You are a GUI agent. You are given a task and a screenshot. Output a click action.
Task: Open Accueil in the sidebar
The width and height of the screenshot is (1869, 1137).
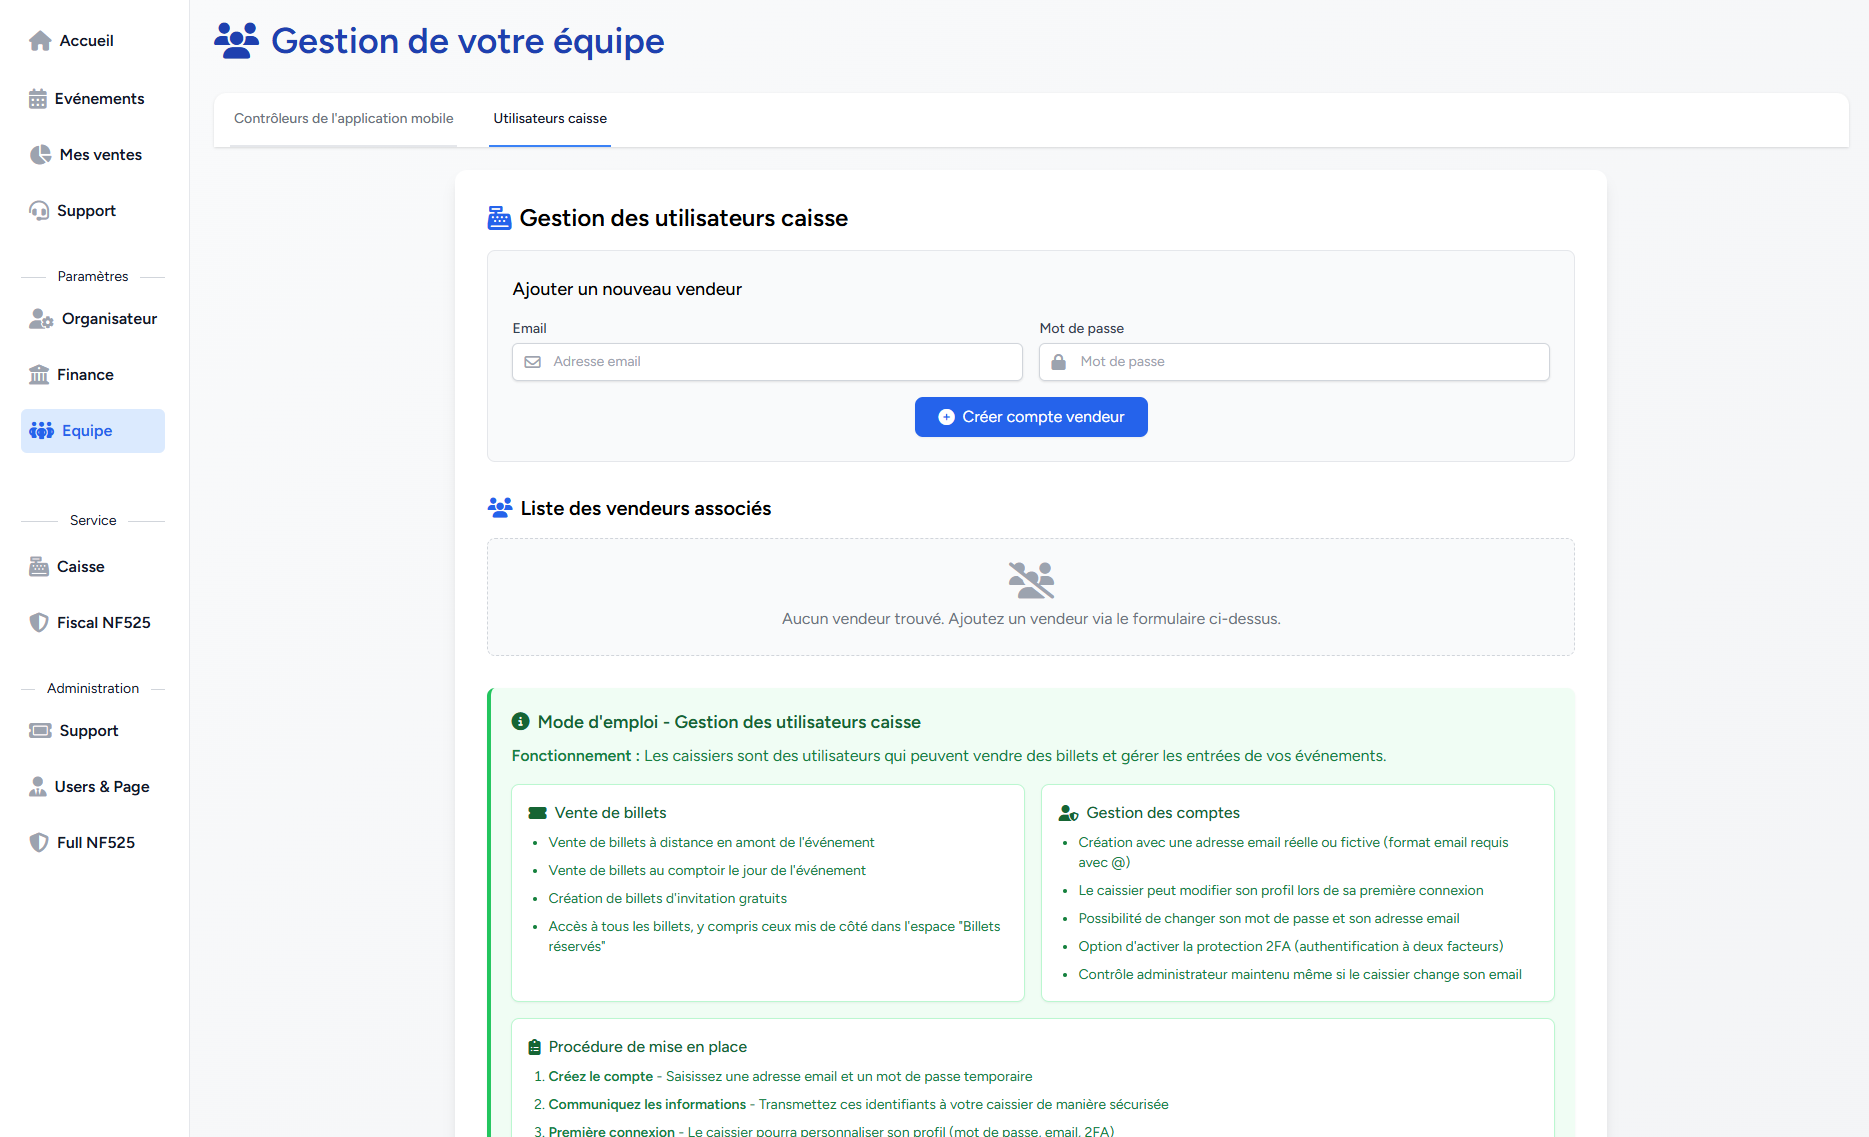click(93, 41)
